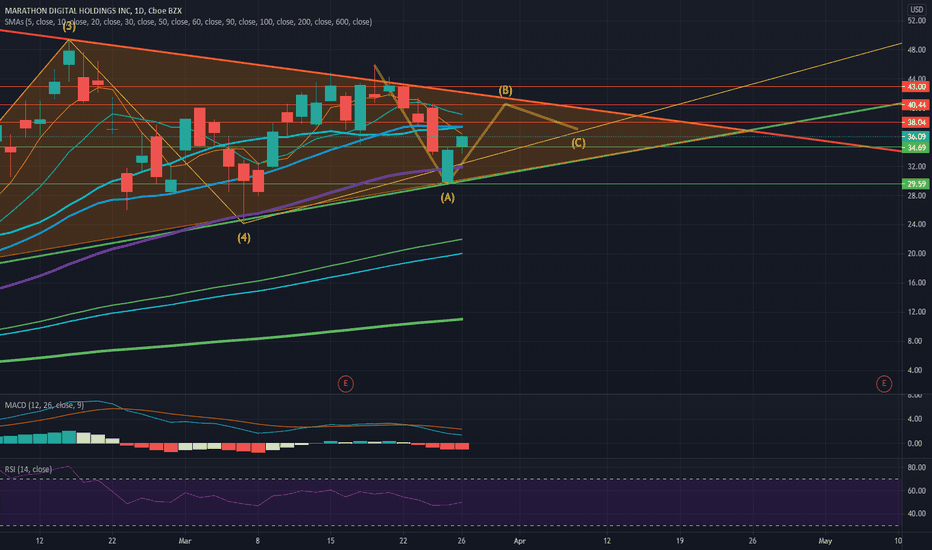Screen dimensions: 932x550
Task: Click the 24.00 tick on price axis
Action: pyautogui.click(x=917, y=225)
